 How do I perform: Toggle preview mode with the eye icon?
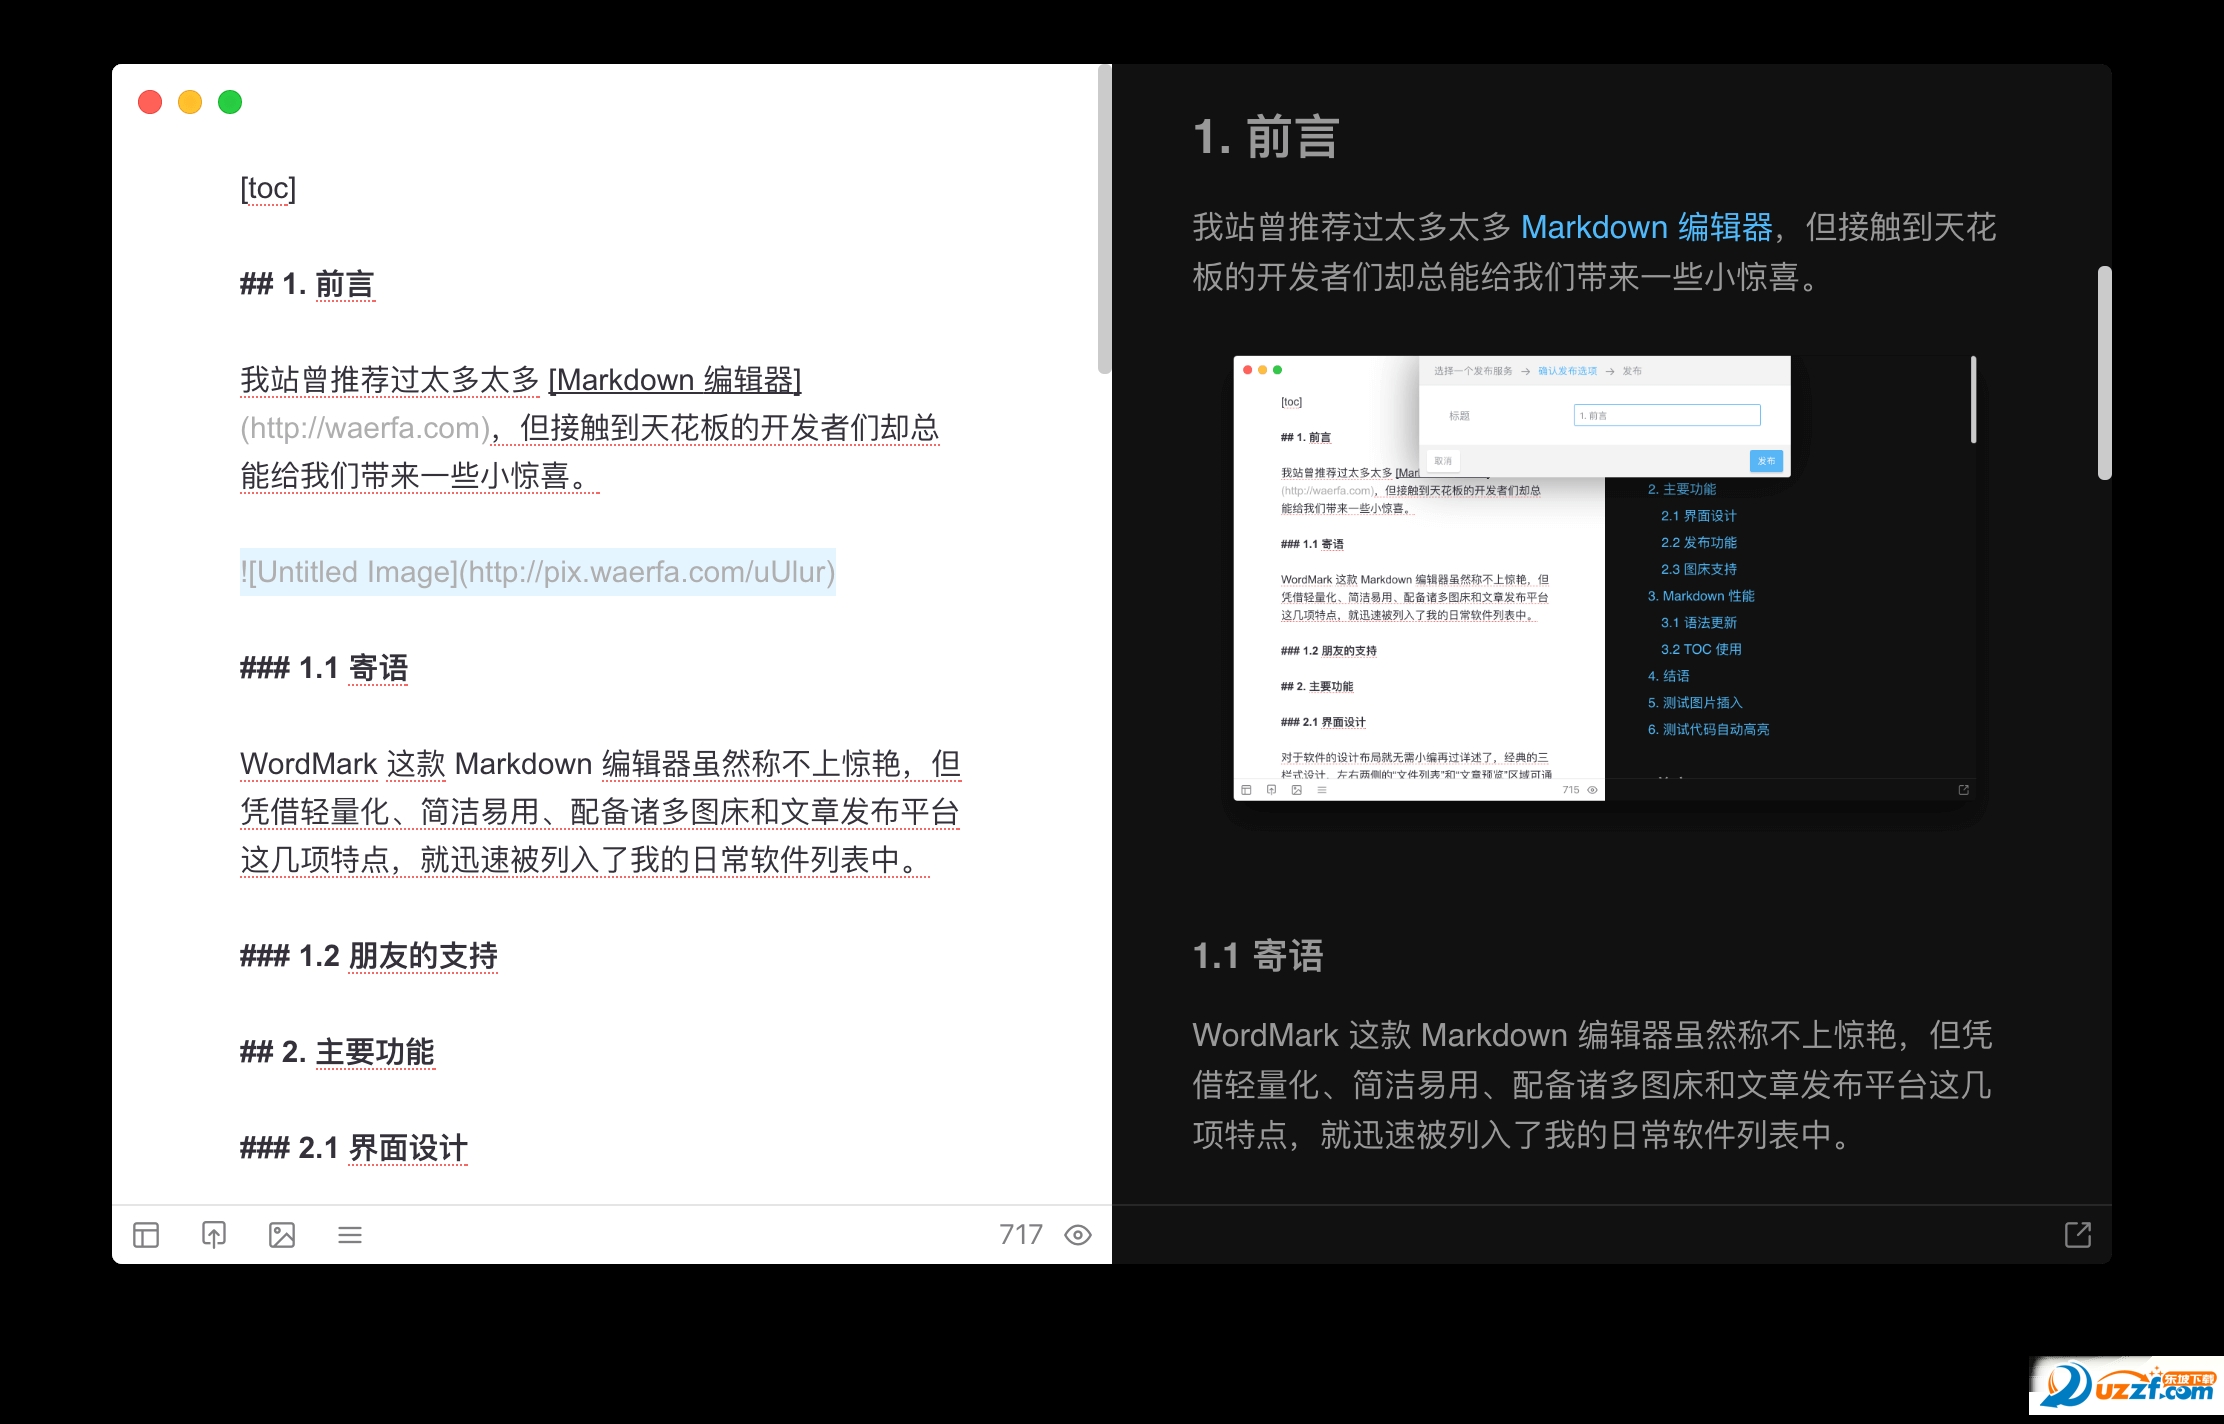point(1077,1235)
